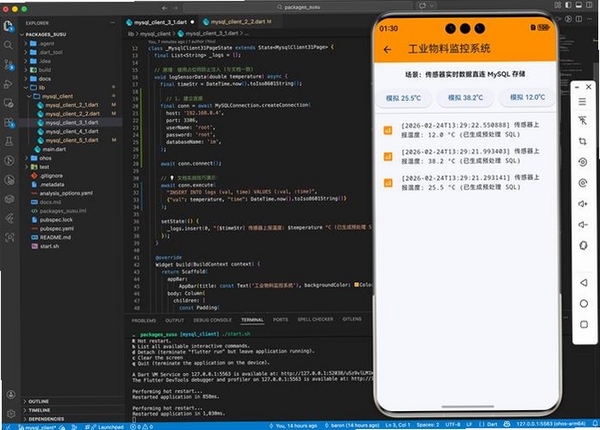This screenshot has width=600, height=430.
Task: Click Spaces: 2 in status bar
Action: pos(427,425)
